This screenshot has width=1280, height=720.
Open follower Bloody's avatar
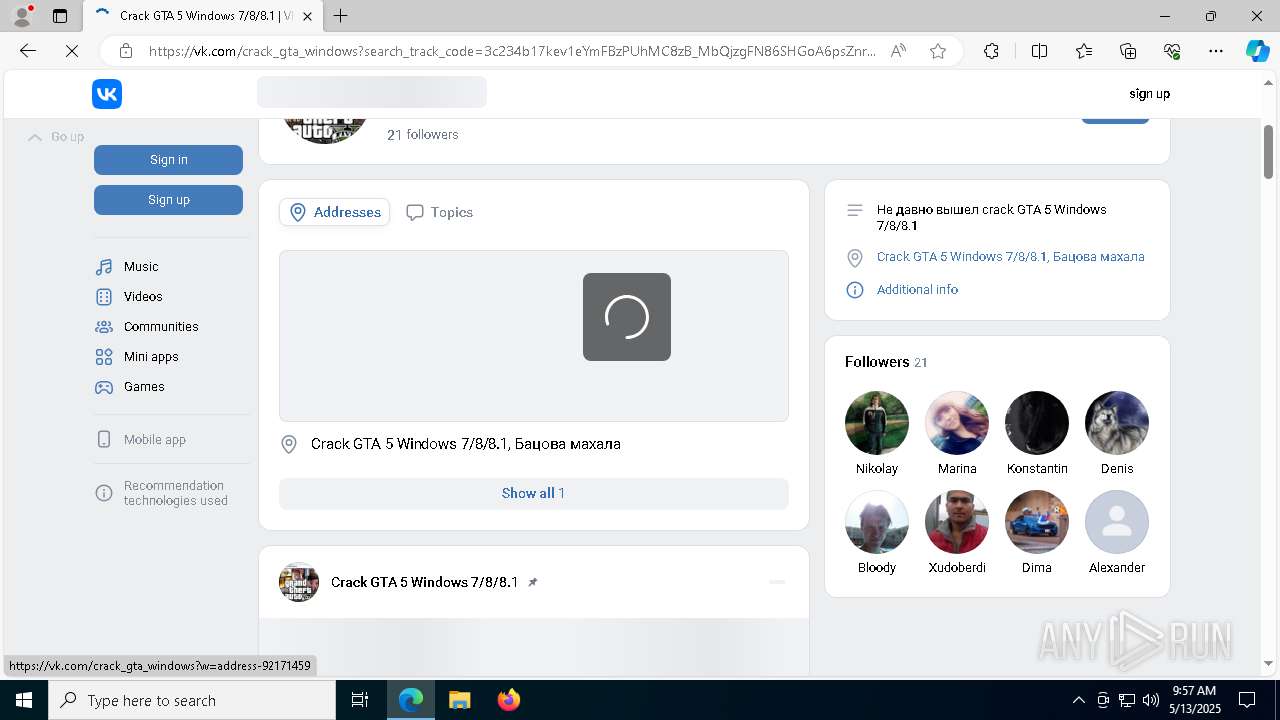pyautogui.click(x=877, y=522)
